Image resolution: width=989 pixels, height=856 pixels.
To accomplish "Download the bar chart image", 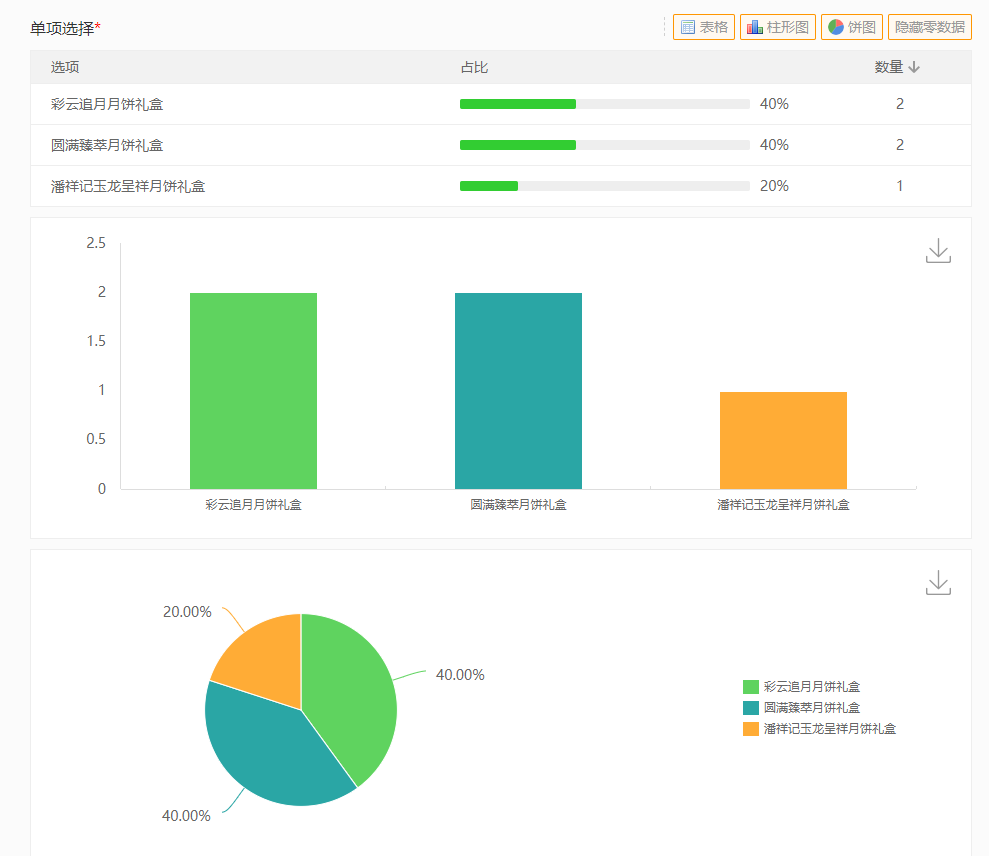I will tap(938, 251).
